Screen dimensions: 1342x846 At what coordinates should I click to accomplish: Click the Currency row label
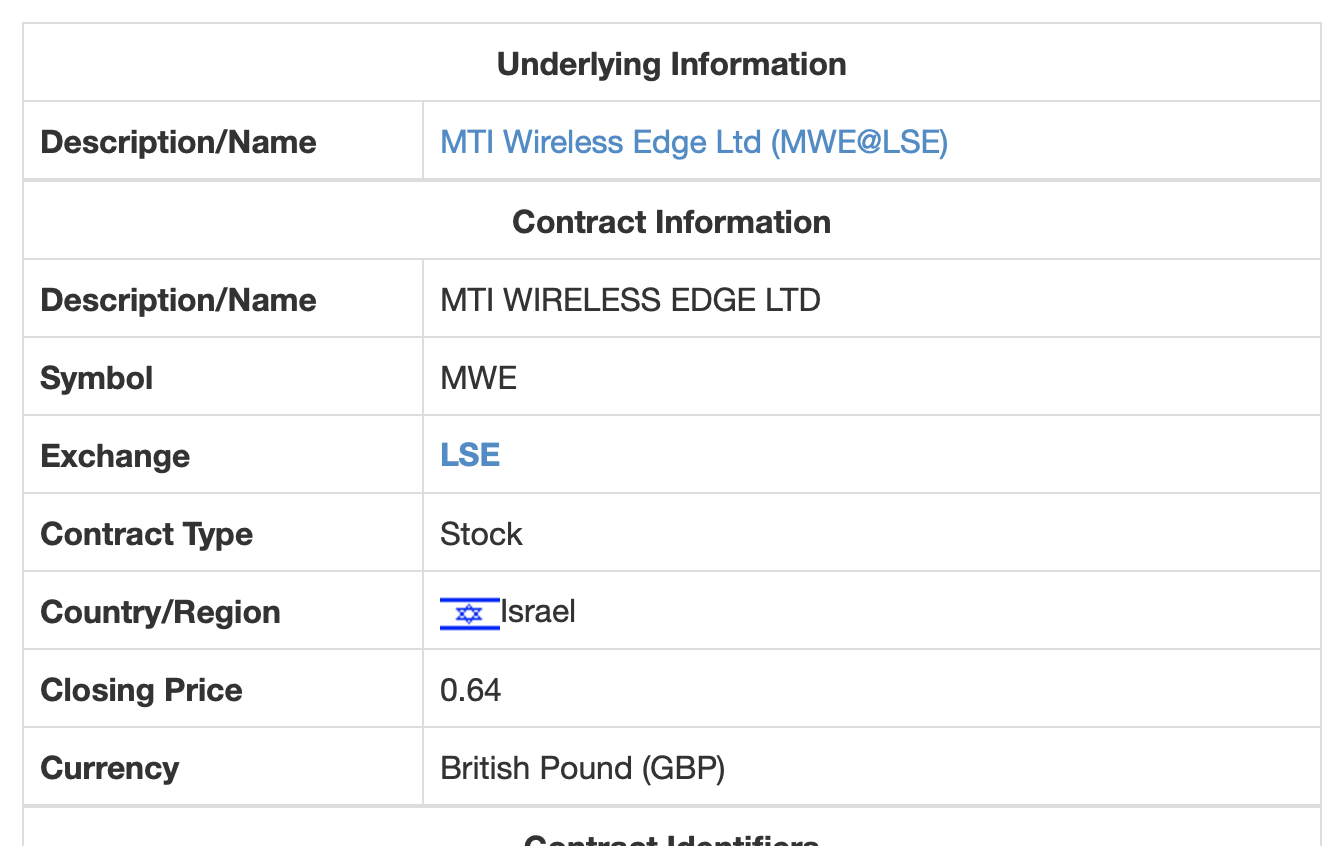pos(110,768)
